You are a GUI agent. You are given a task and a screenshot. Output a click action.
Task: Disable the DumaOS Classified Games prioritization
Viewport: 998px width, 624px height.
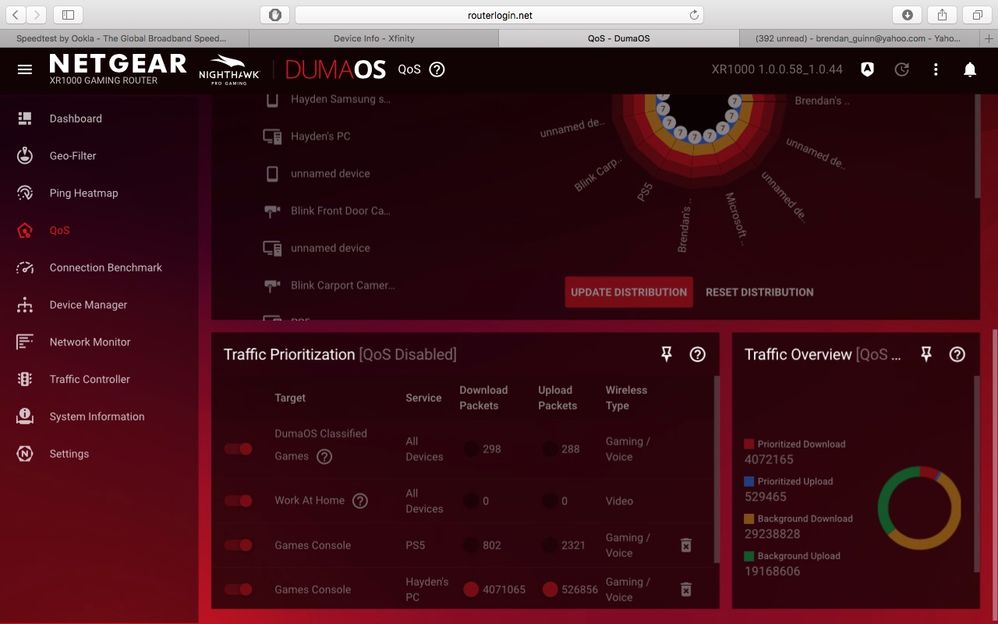click(238, 449)
